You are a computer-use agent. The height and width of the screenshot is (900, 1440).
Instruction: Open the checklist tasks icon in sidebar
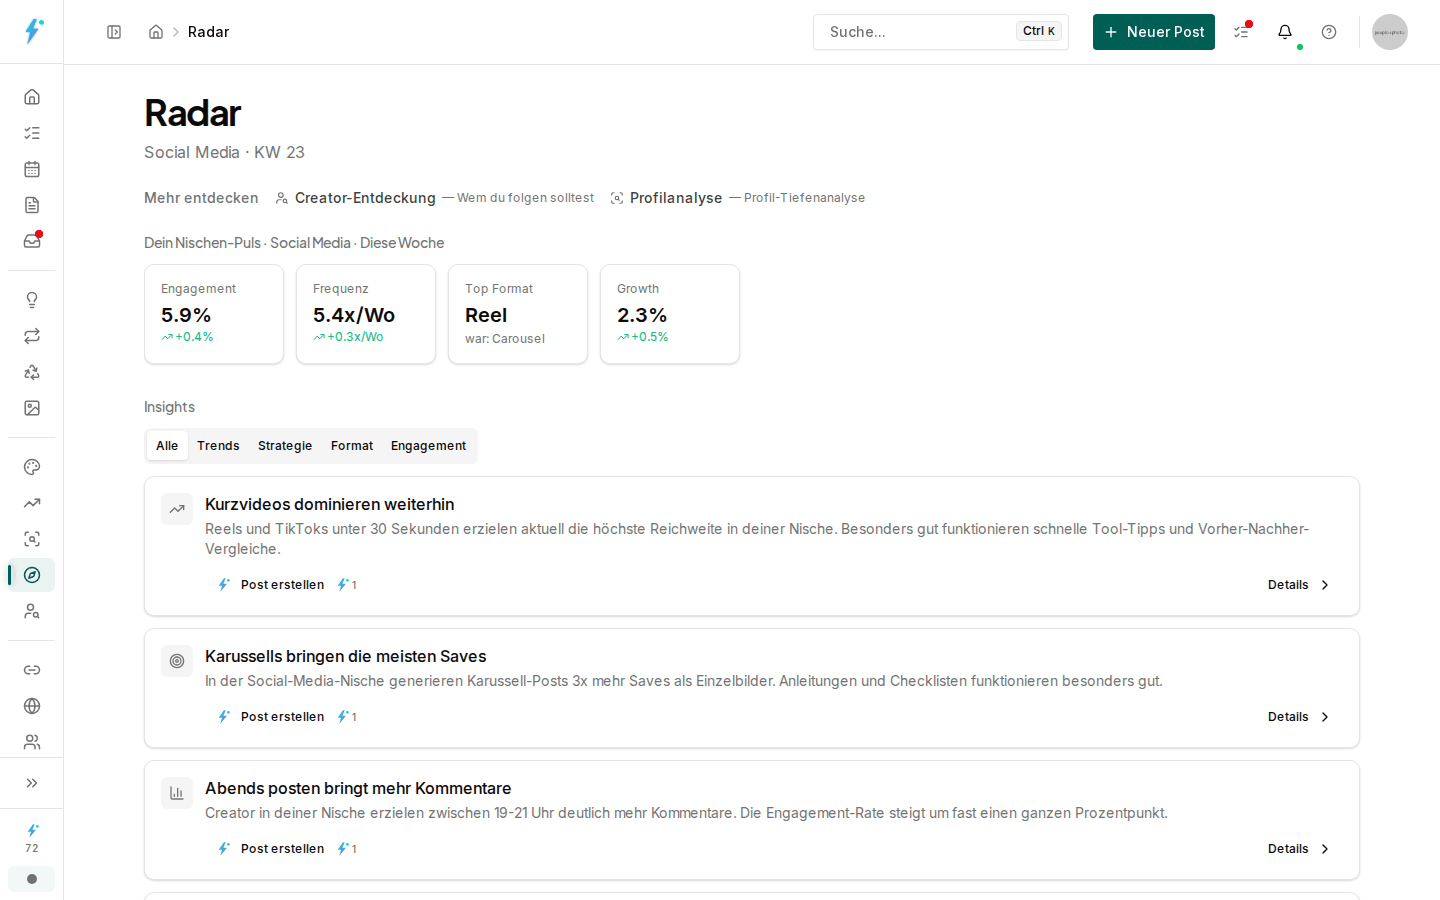coord(32,133)
